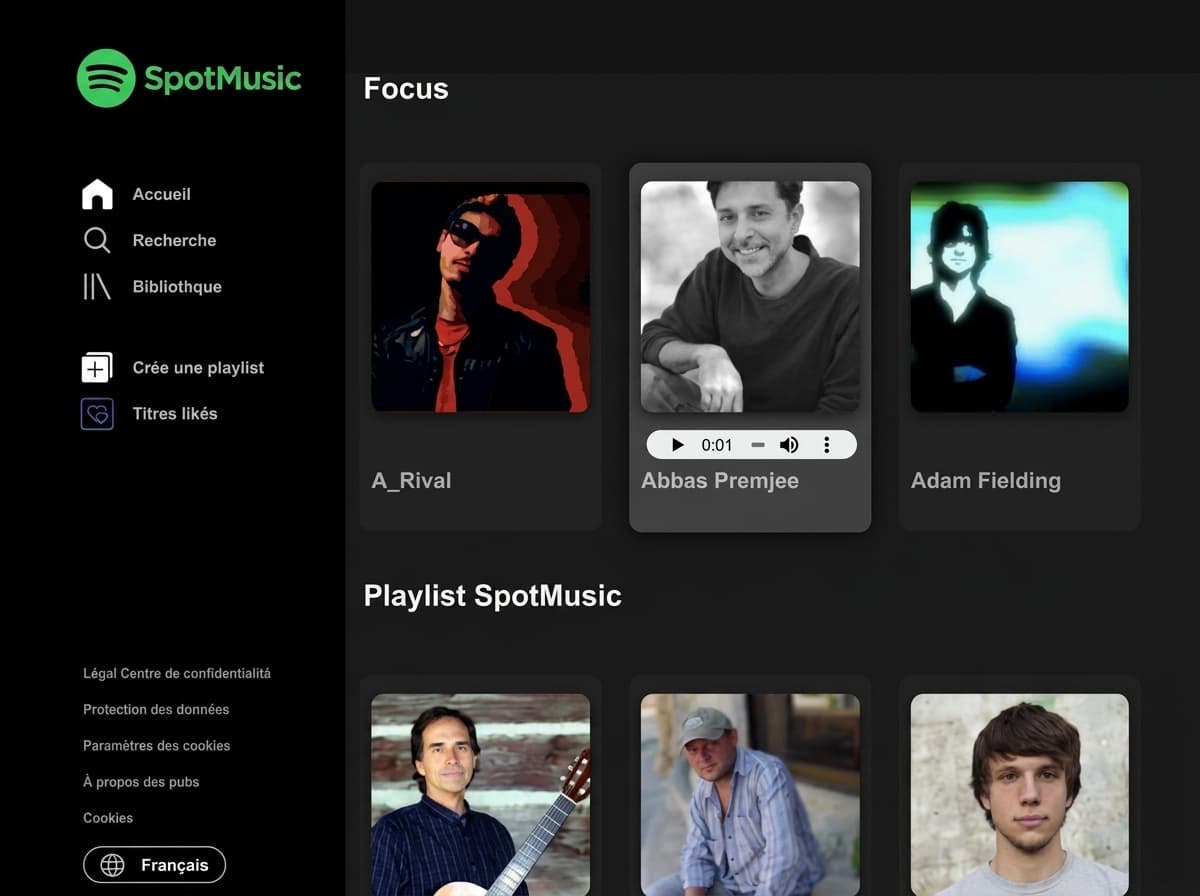The width and height of the screenshot is (1200, 896).
Task: Click the library icon beside Bibliothque
Action: point(97,287)
